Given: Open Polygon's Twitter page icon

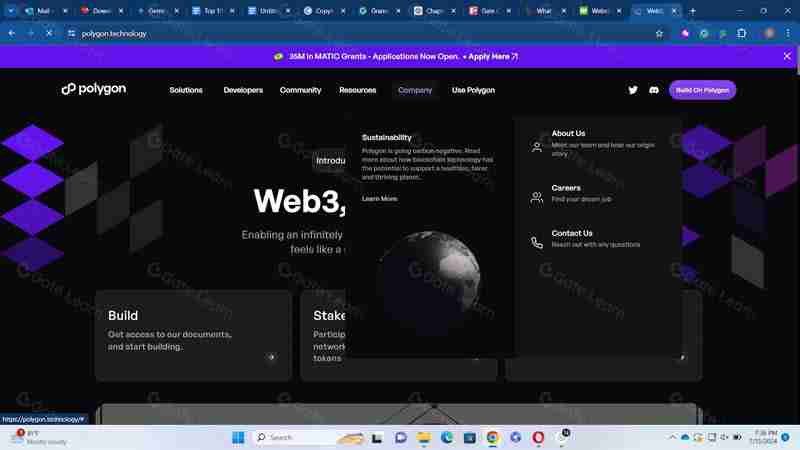Looking at the screenshot, I should pos(632,90).
